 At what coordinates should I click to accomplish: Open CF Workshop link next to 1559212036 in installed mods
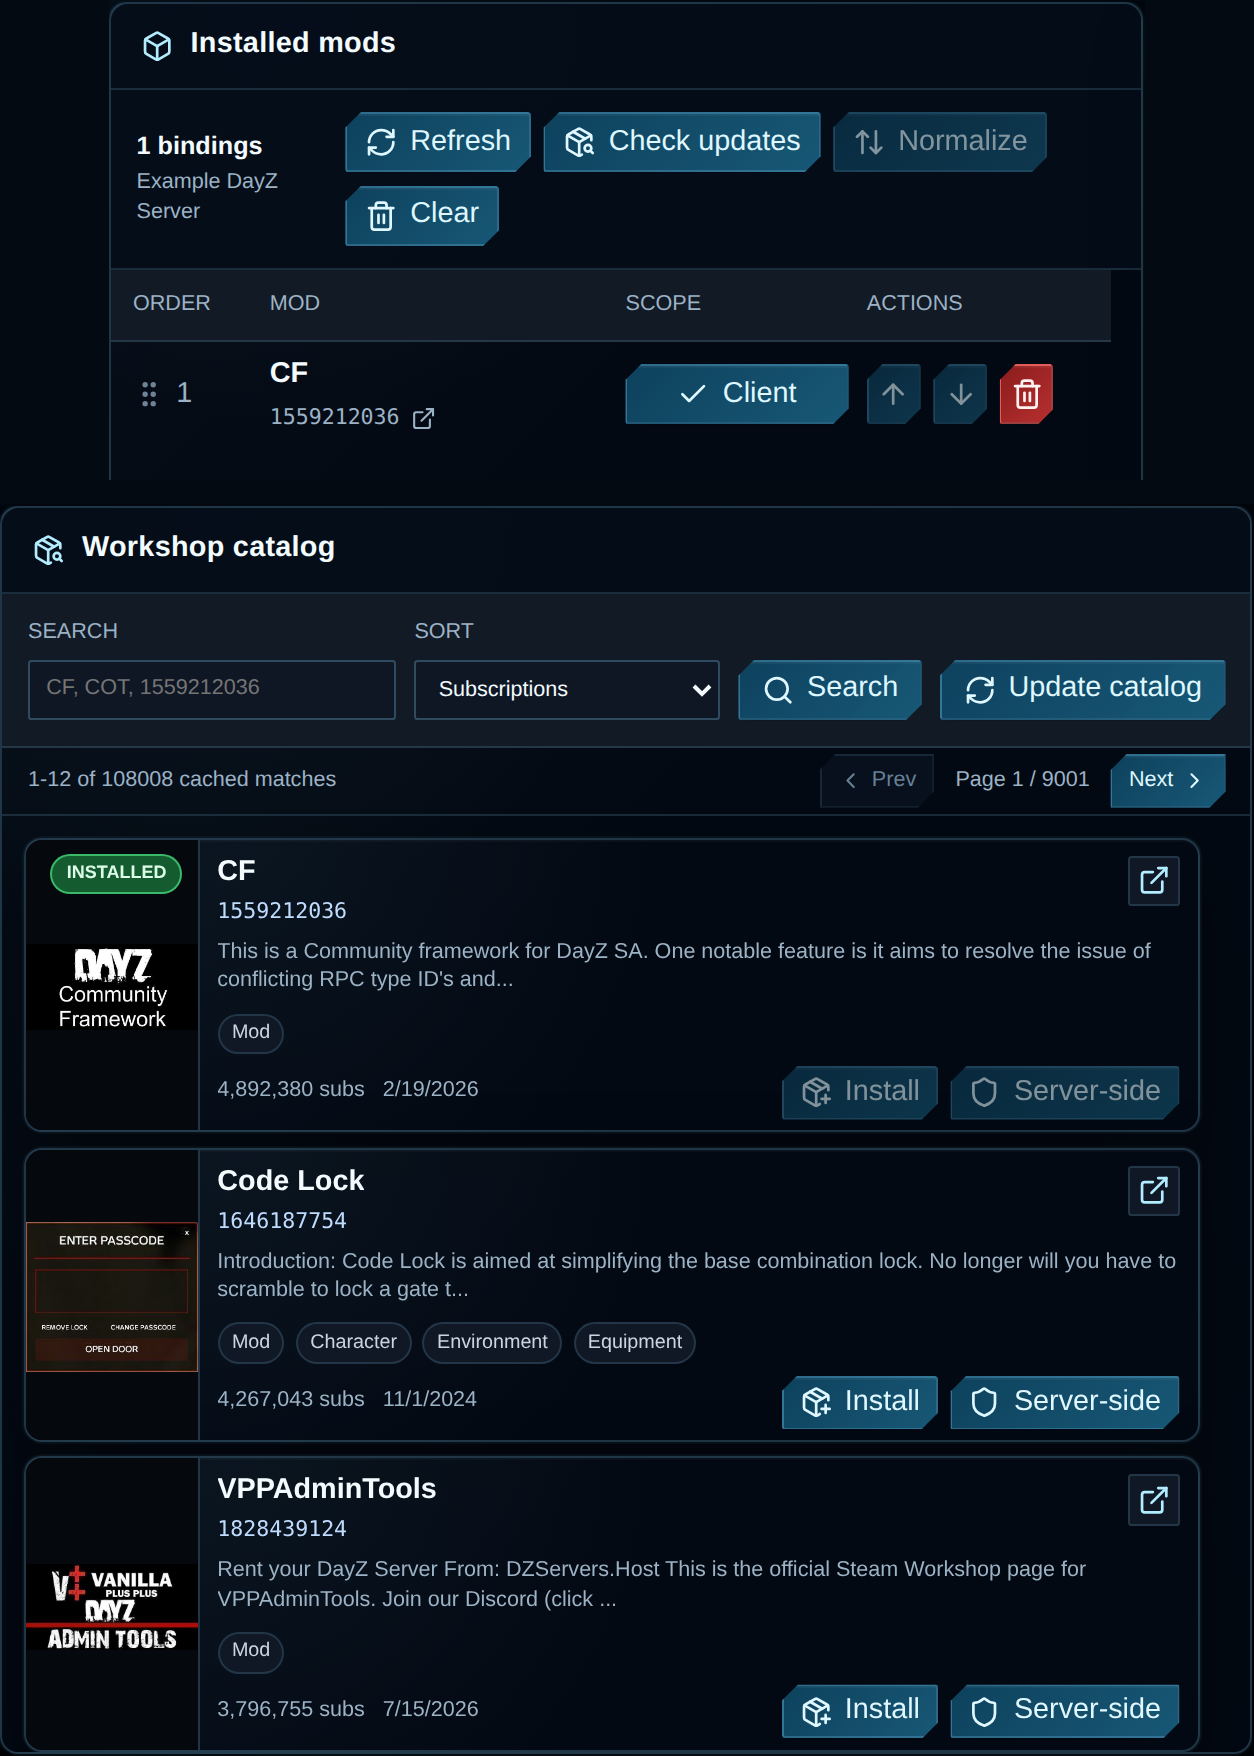424,418
